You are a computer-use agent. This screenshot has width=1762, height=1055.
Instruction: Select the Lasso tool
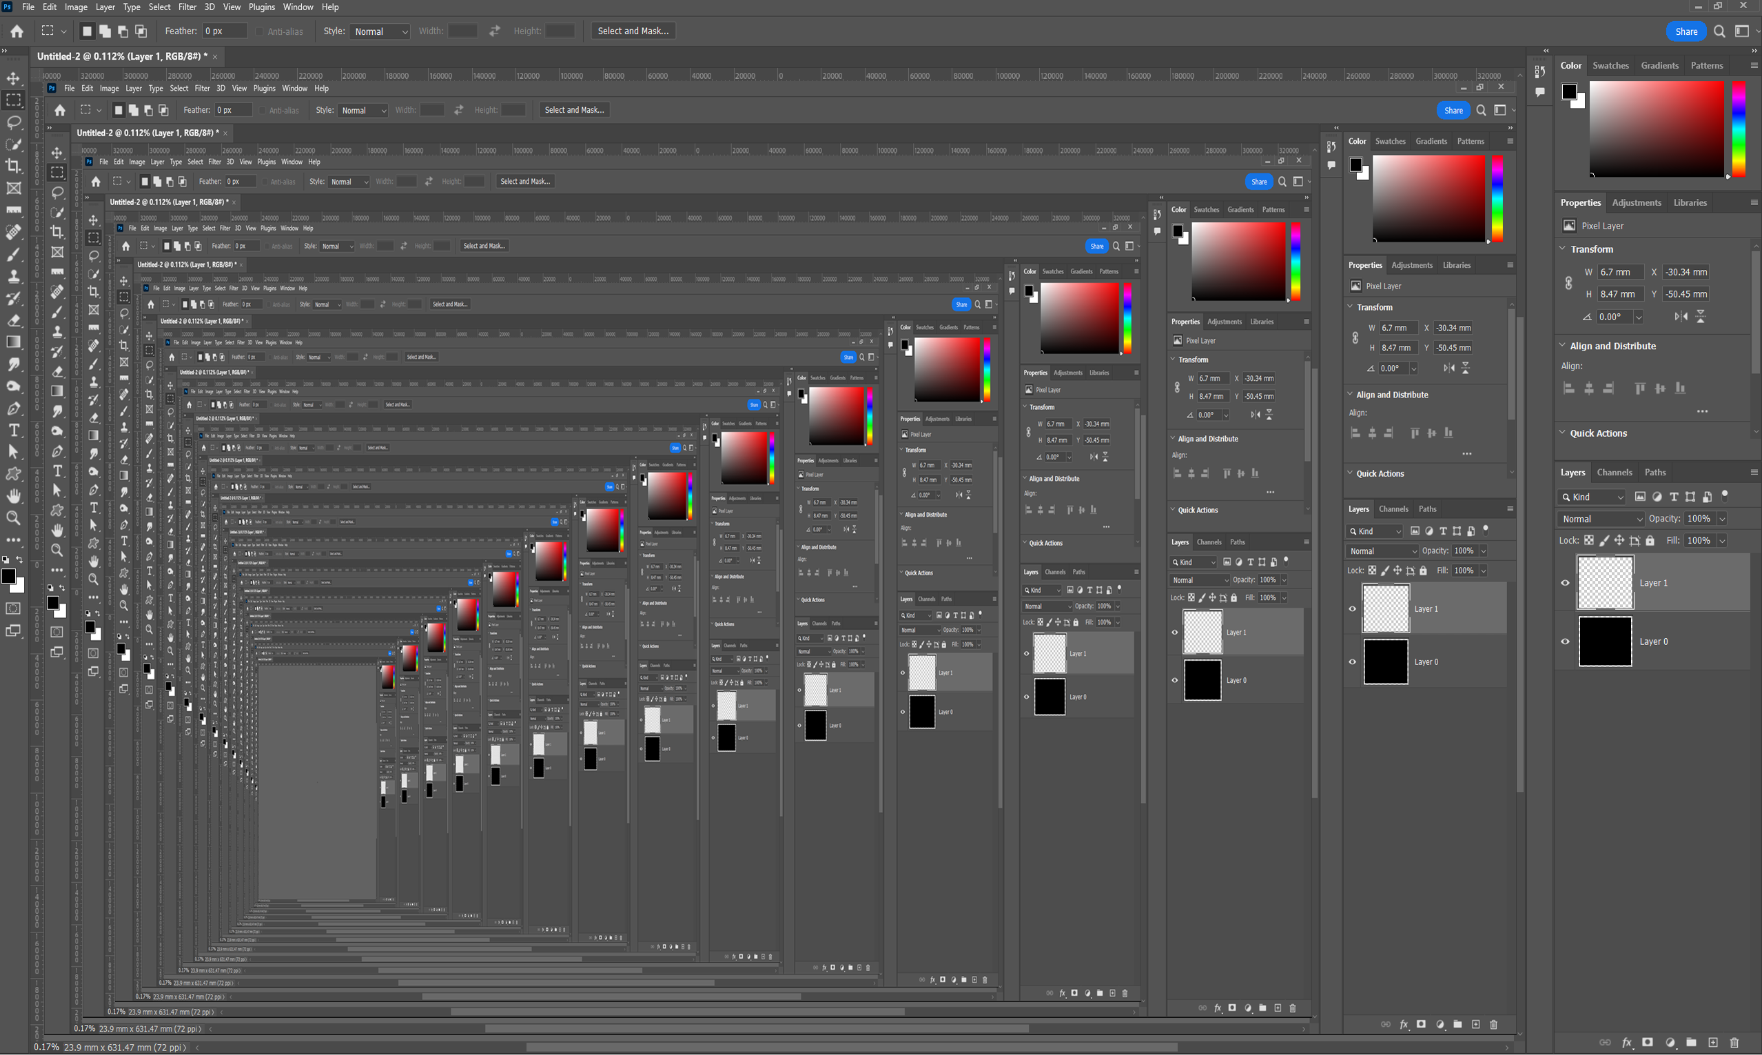tap(13, 123)
